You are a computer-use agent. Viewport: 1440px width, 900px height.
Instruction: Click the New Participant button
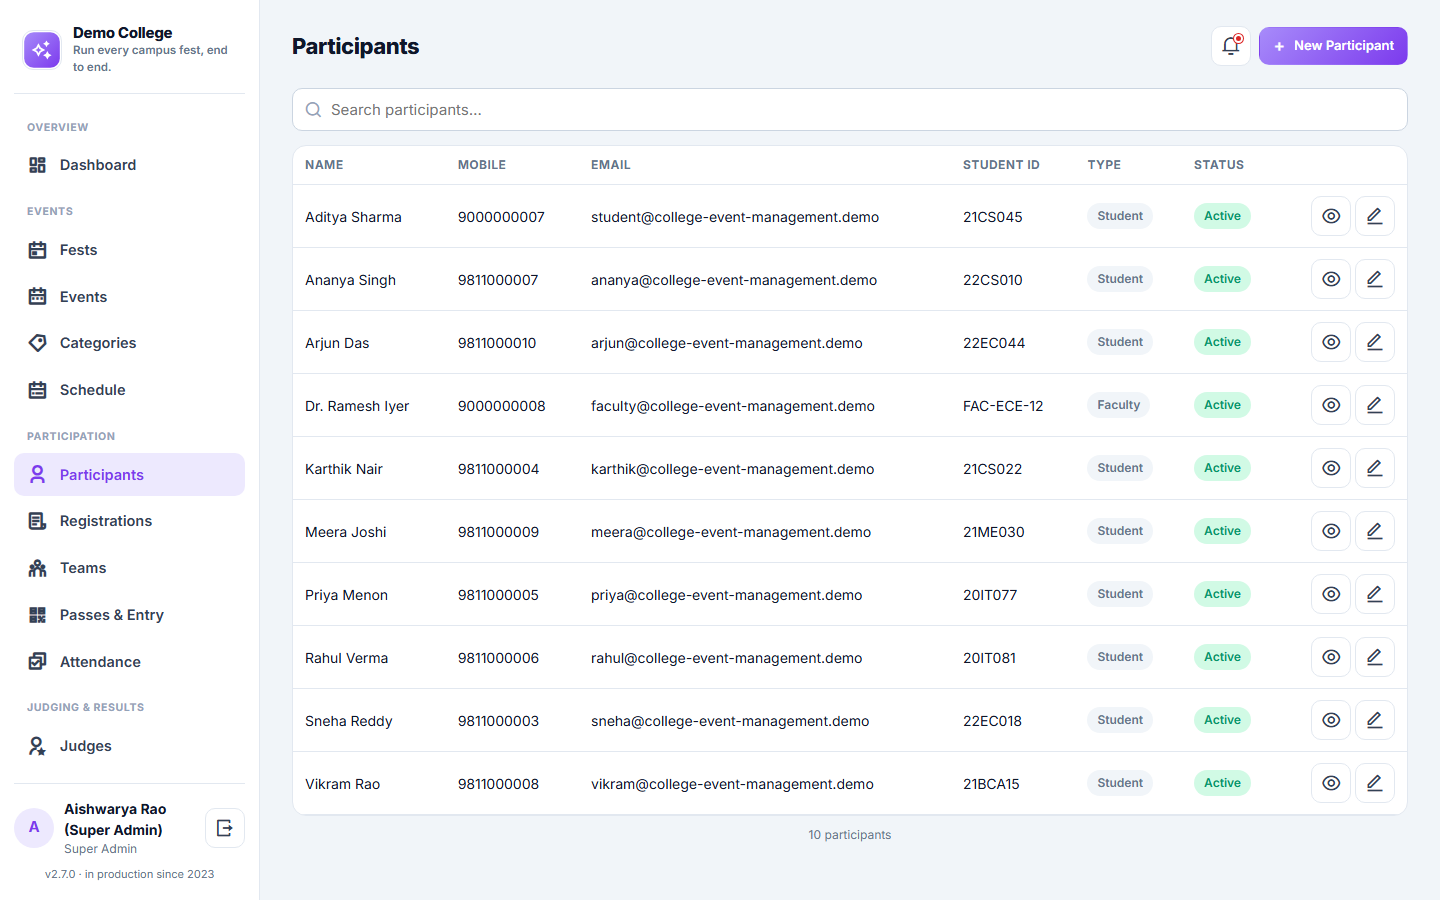tap(1333, 46)
